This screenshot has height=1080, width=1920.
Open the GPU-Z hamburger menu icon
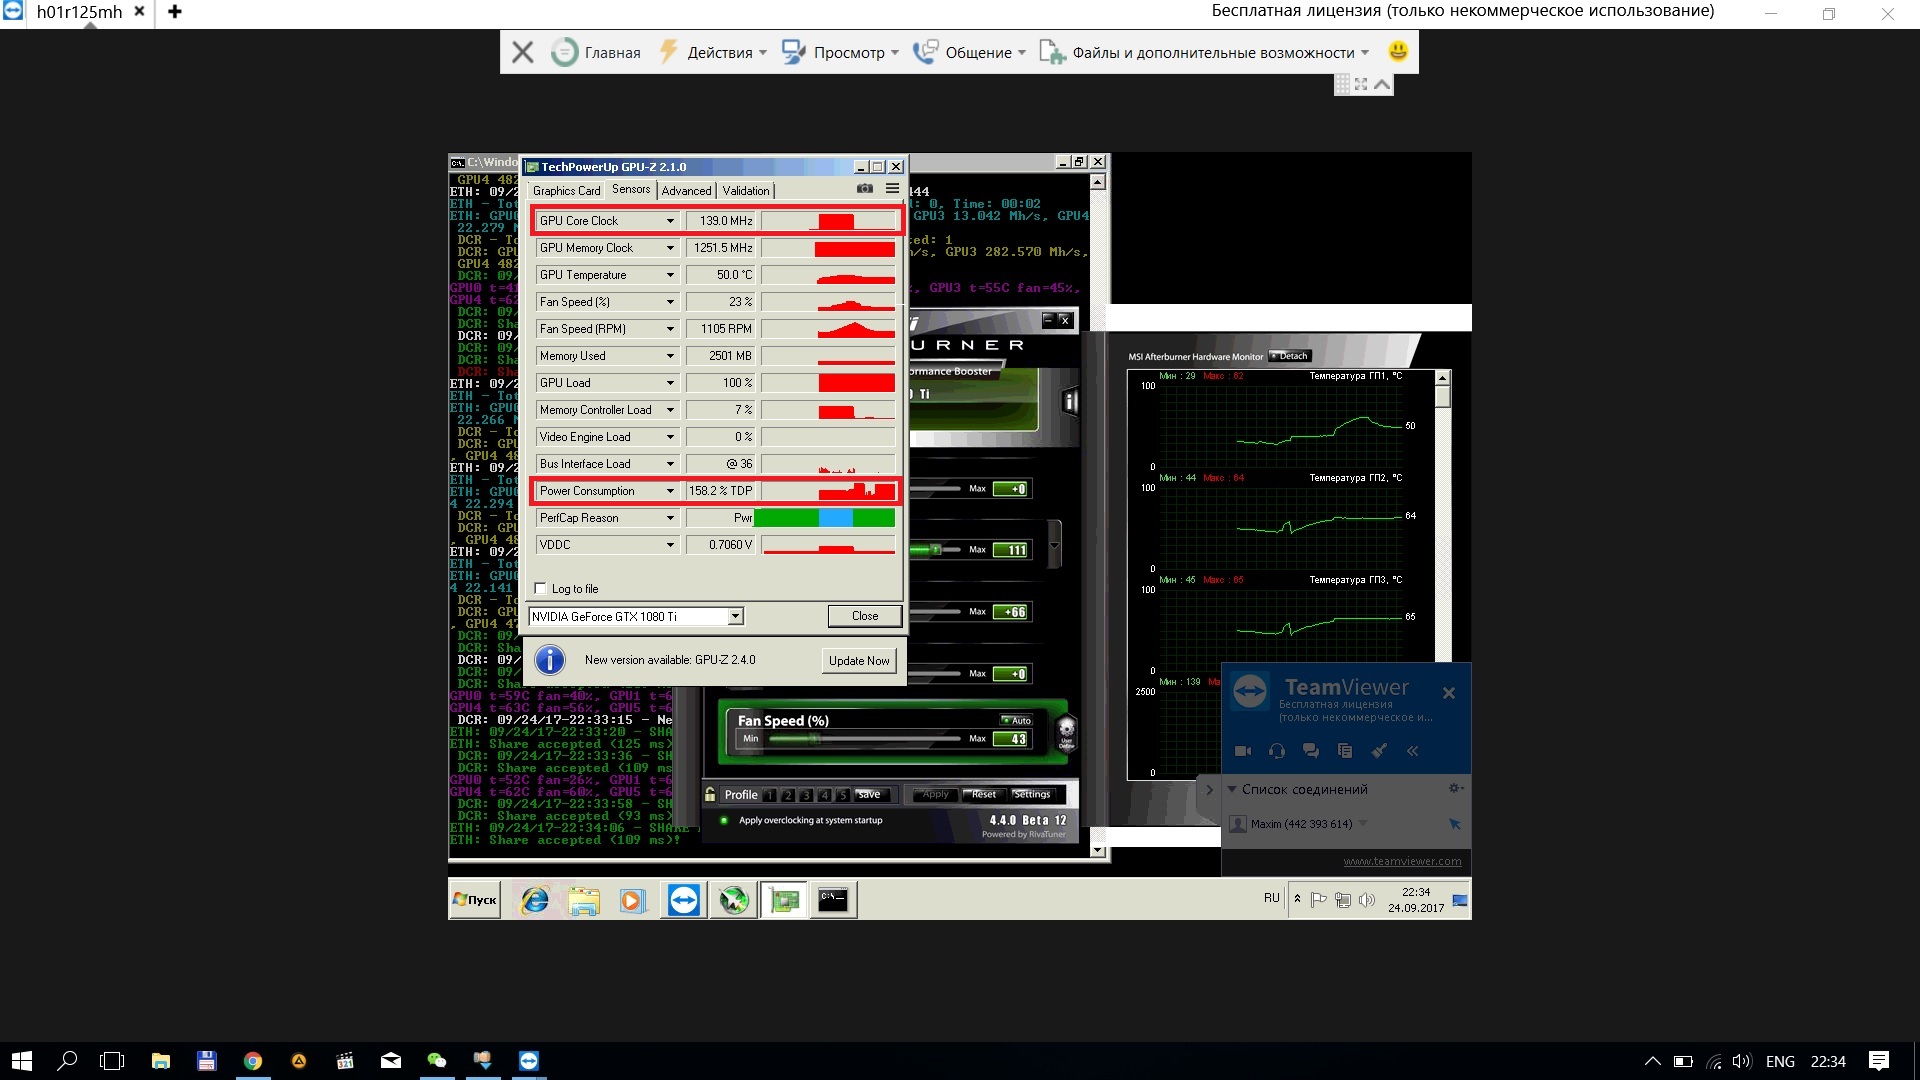892,189
